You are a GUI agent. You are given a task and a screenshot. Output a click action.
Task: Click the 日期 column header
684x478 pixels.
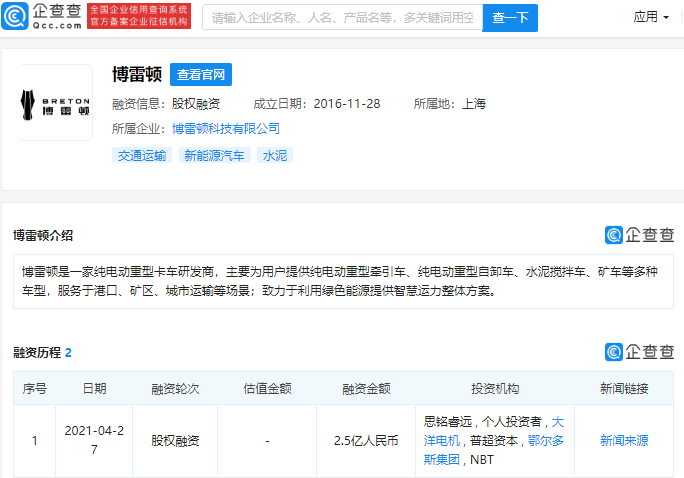pyautogui.click(x=94, y=388)
